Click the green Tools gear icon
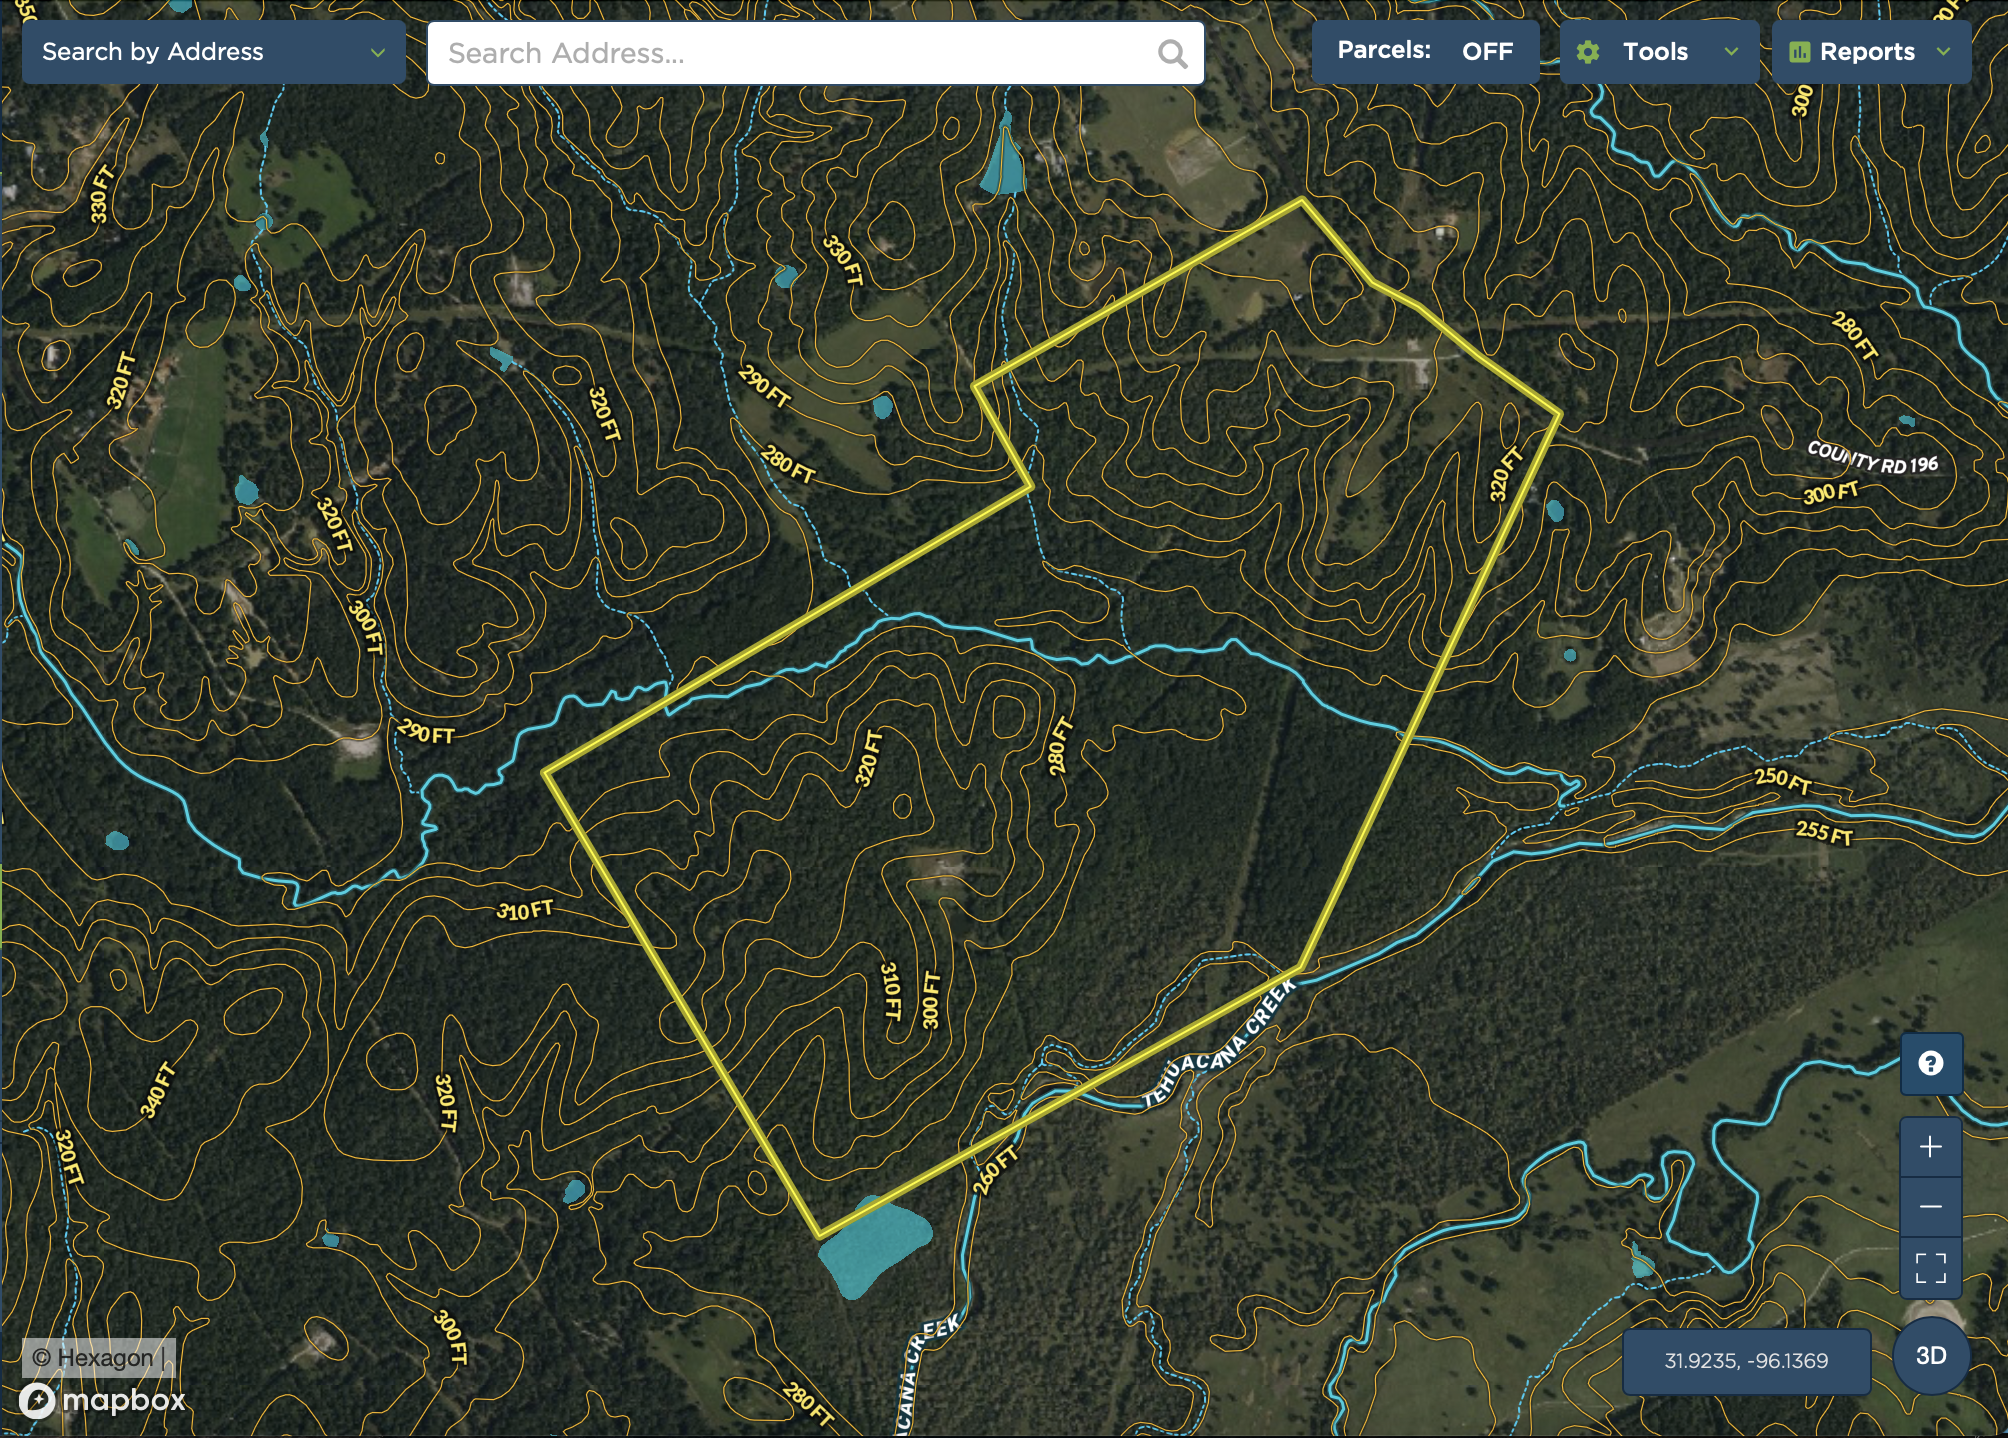This screenshot has height=1438, width=2008. click(1588, 52)
